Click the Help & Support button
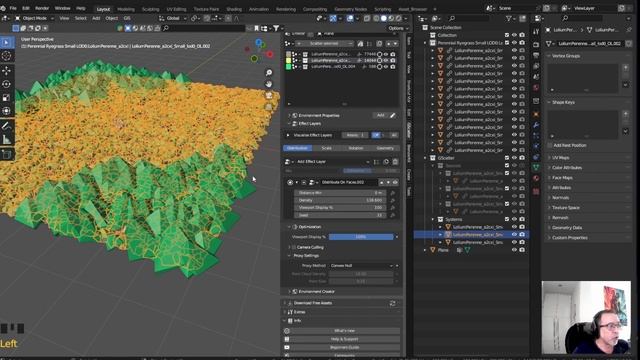 click(x=344, y=339)
